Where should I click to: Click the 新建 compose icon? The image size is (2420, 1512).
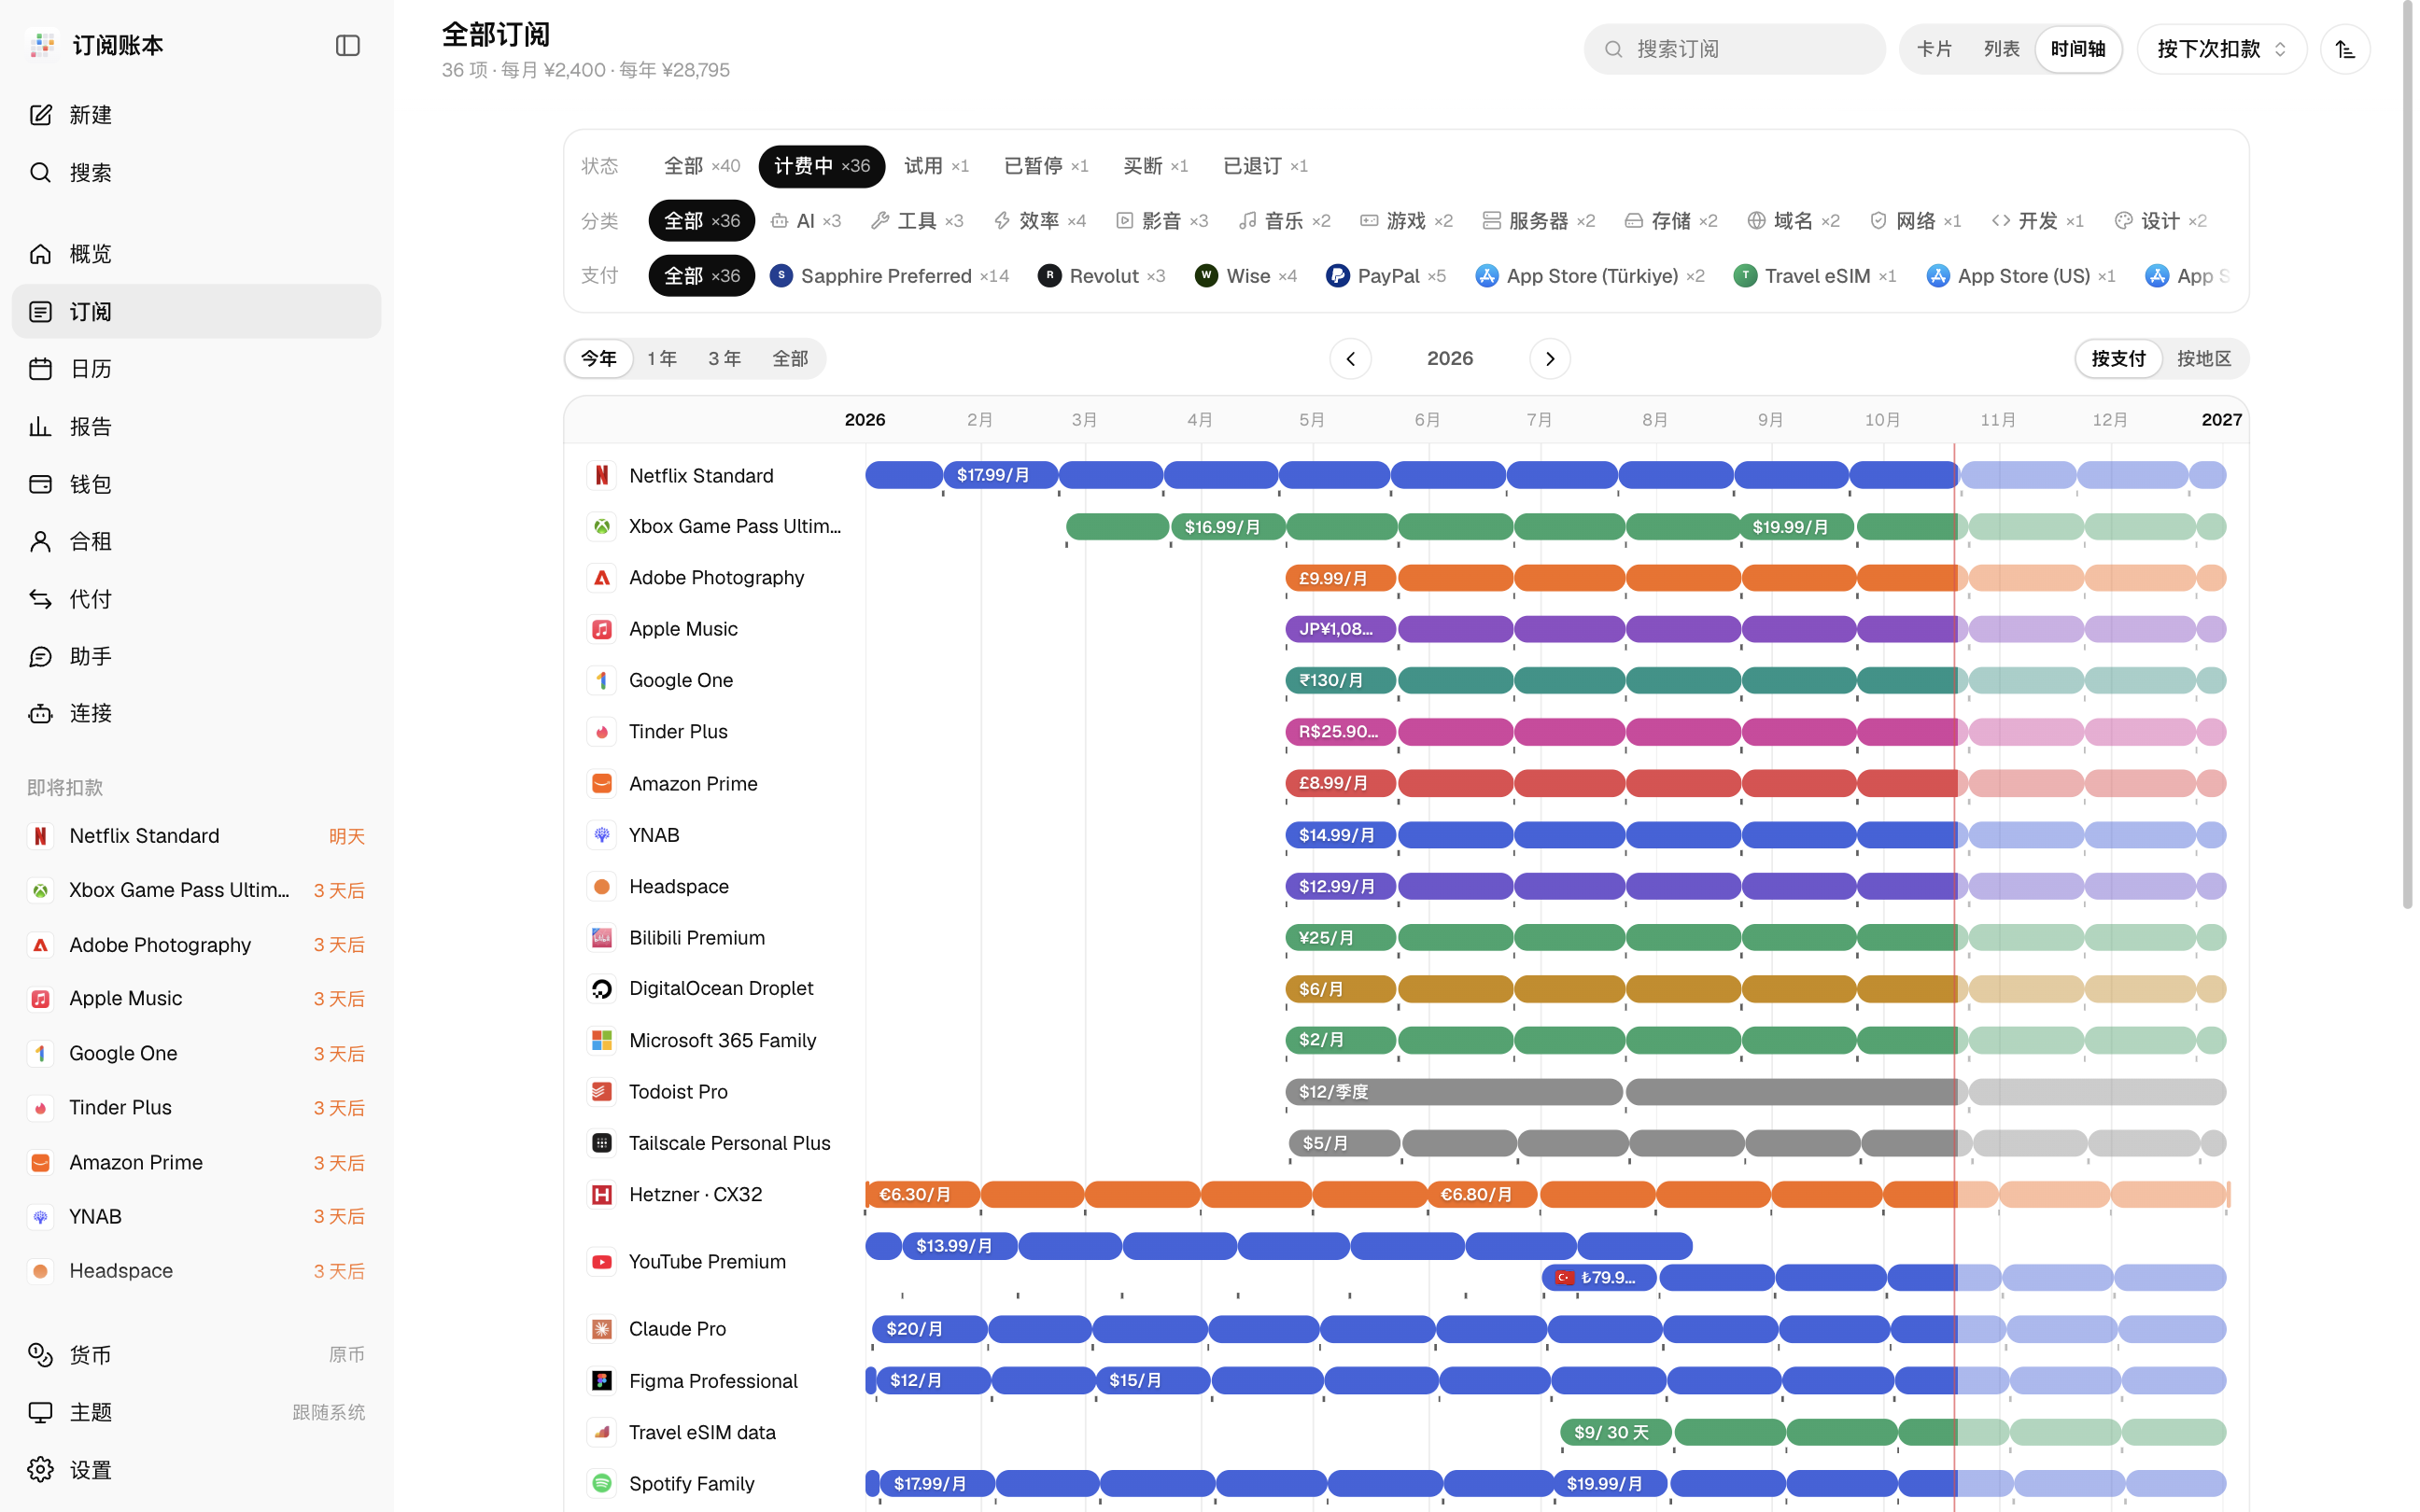(x=40, y=115)
